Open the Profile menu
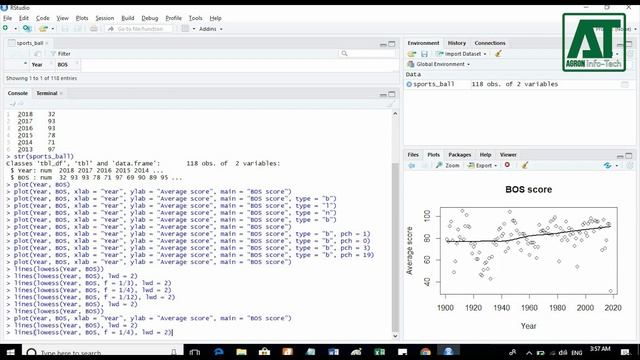 pos(173,18)
